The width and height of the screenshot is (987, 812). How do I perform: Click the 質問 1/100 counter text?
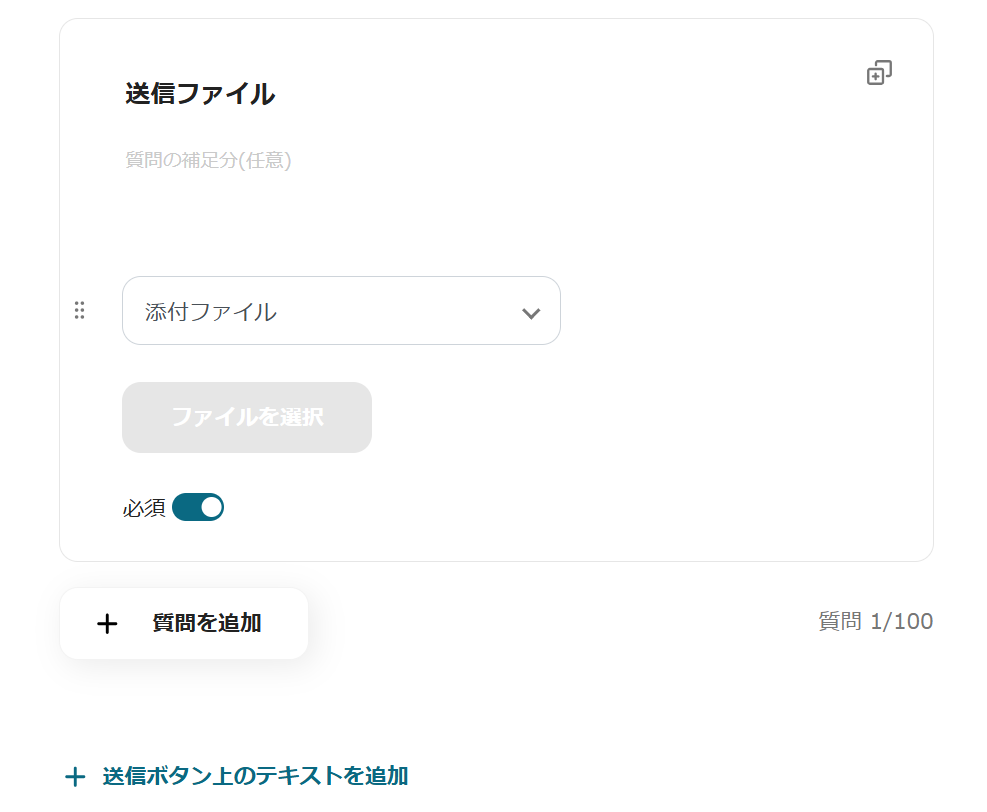click(875, 622)
